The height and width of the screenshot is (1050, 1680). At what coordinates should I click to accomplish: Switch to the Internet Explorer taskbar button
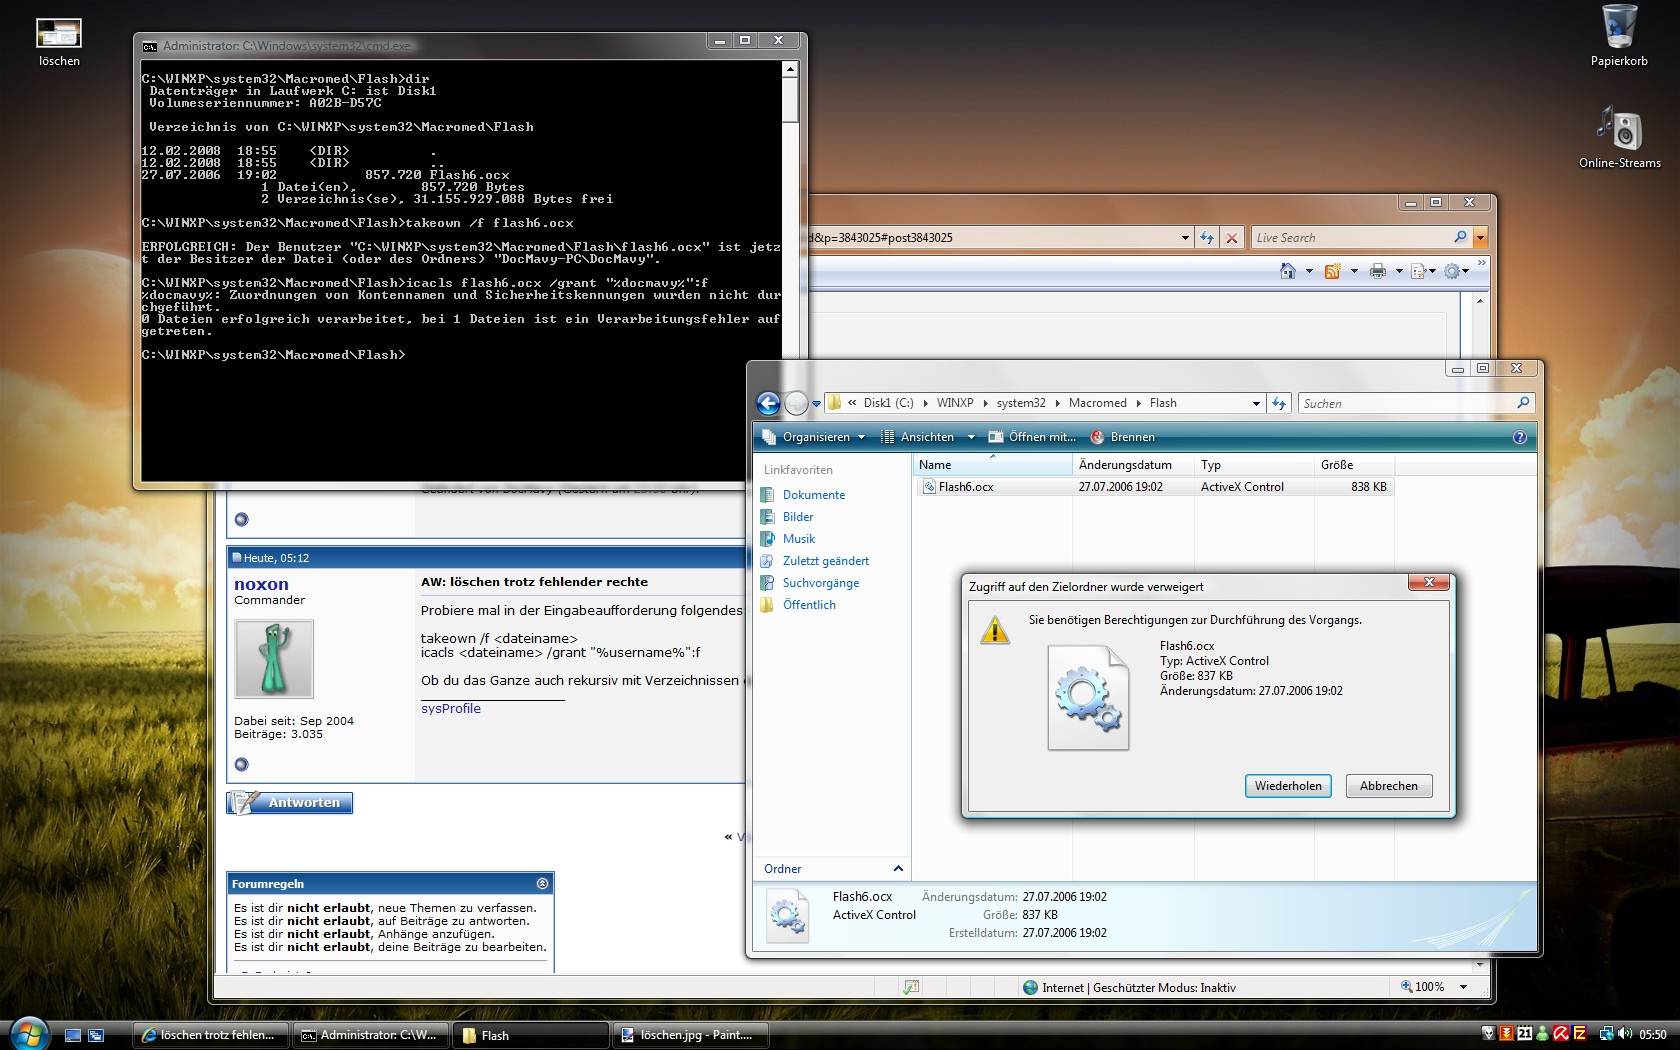(x=211, y=1035)
